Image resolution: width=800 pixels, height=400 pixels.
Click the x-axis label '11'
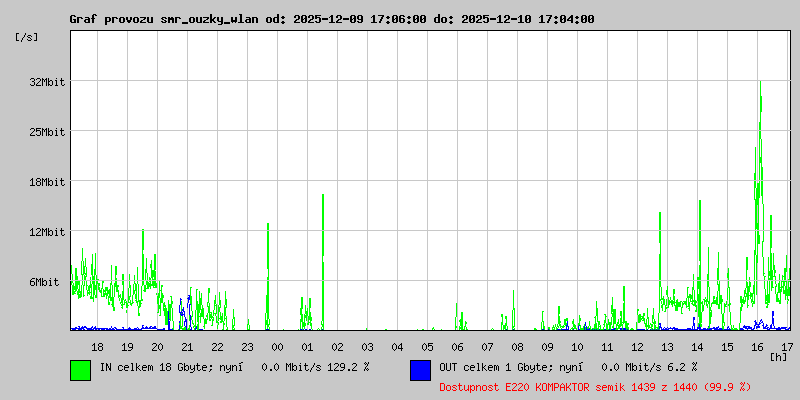tap(607, 347)
